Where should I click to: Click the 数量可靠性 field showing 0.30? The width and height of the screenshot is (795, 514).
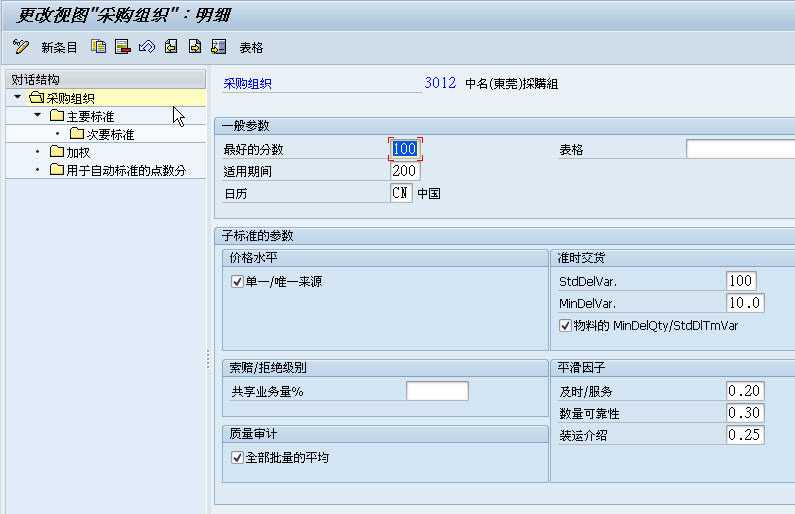745,413
